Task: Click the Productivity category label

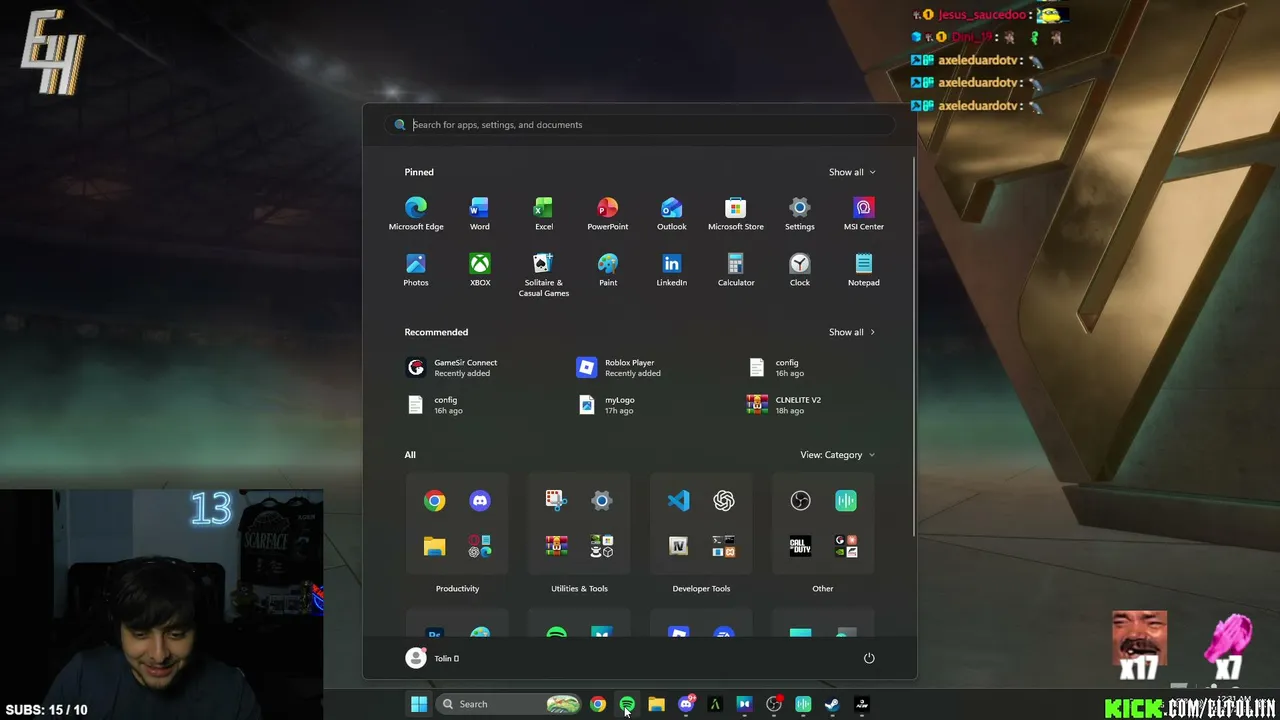Action: click(x=457, y=589)
